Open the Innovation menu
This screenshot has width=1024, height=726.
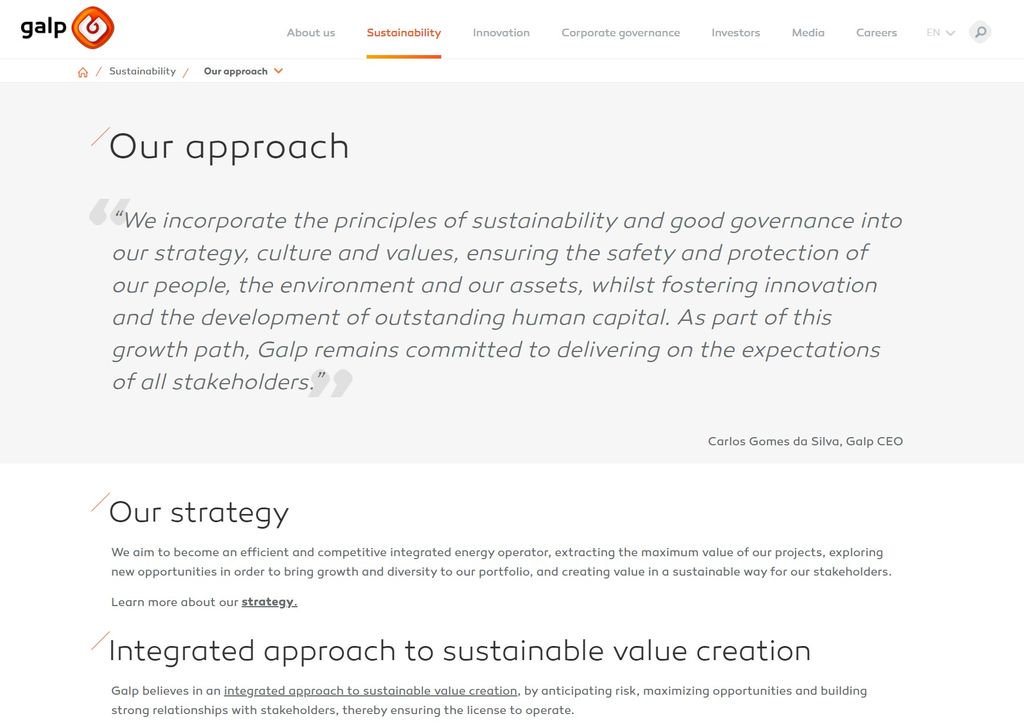point(501,33)
